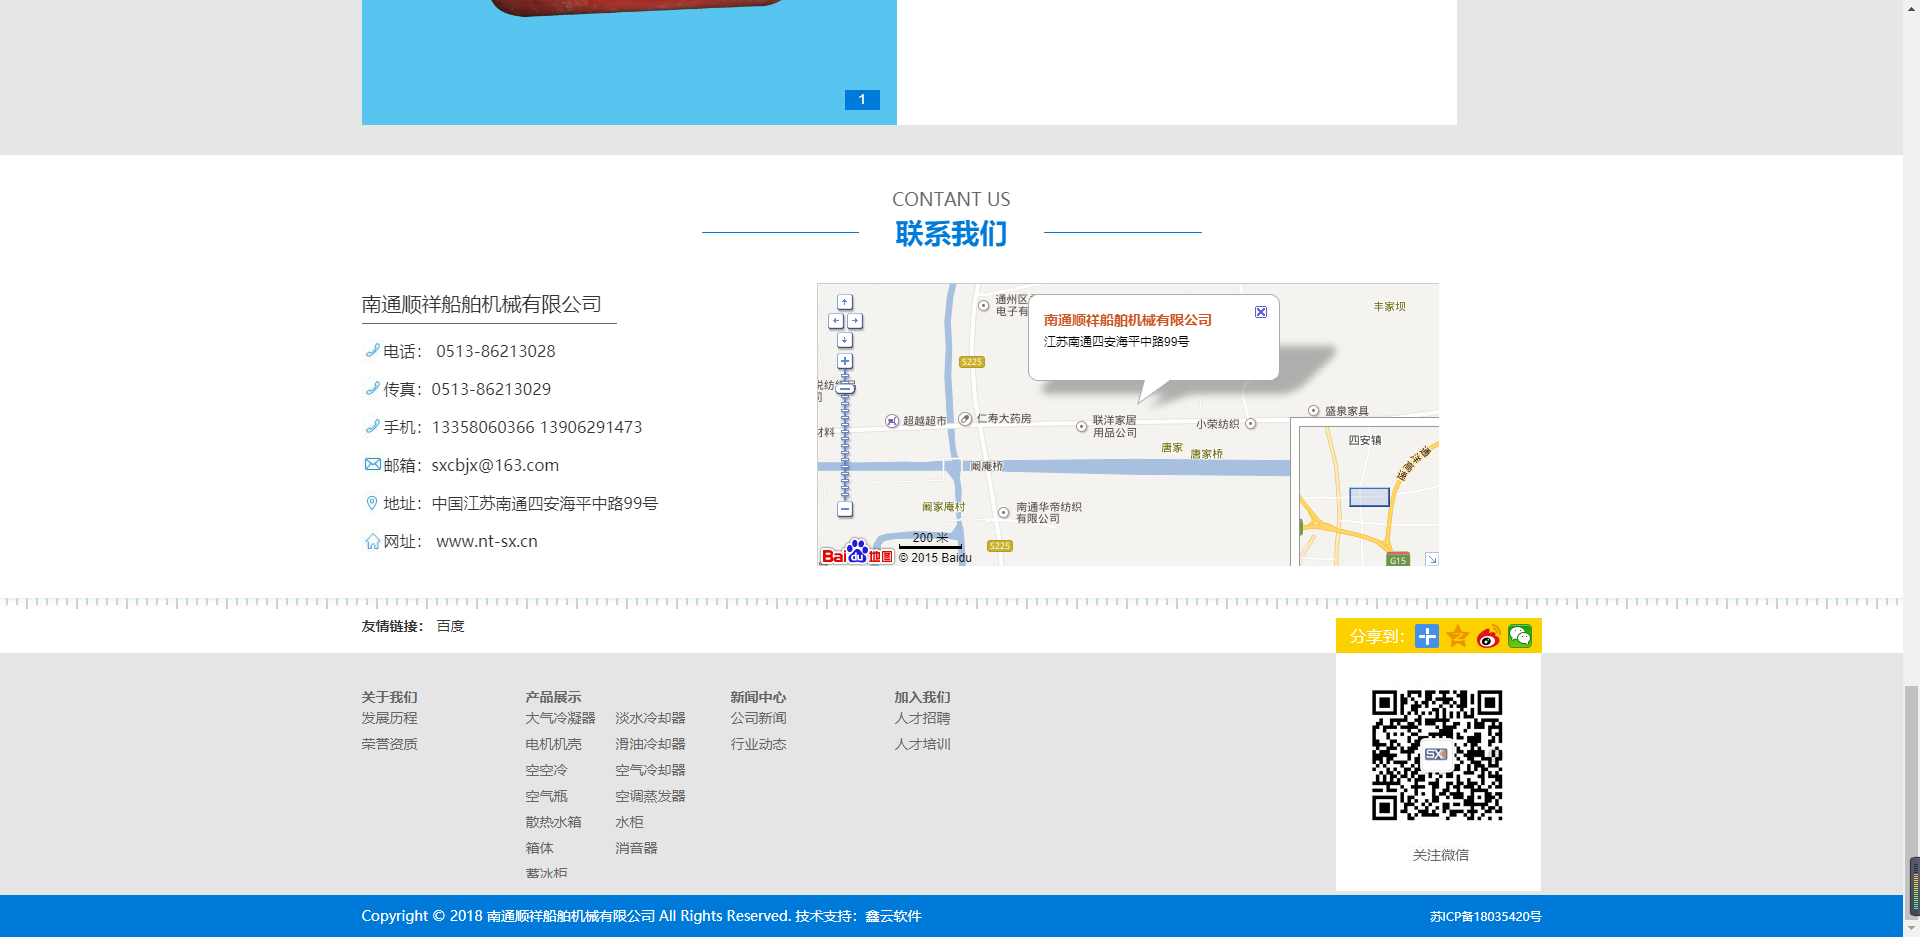
Task: Open more share options plus icon
Action: 1427,637
